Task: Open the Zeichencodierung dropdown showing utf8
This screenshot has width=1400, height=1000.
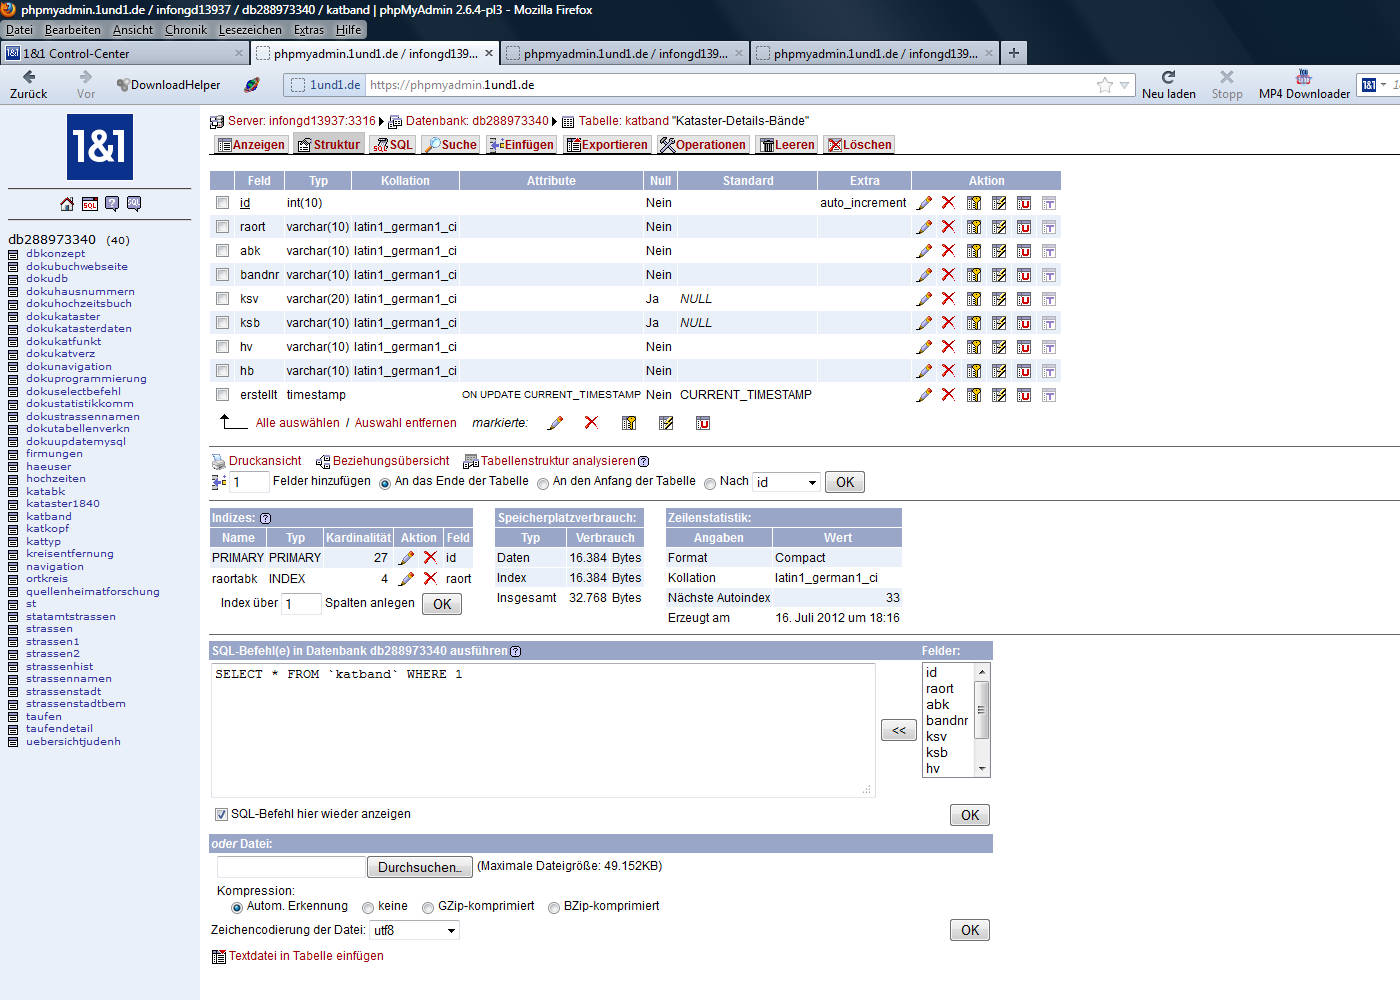Action: point(415,930)
